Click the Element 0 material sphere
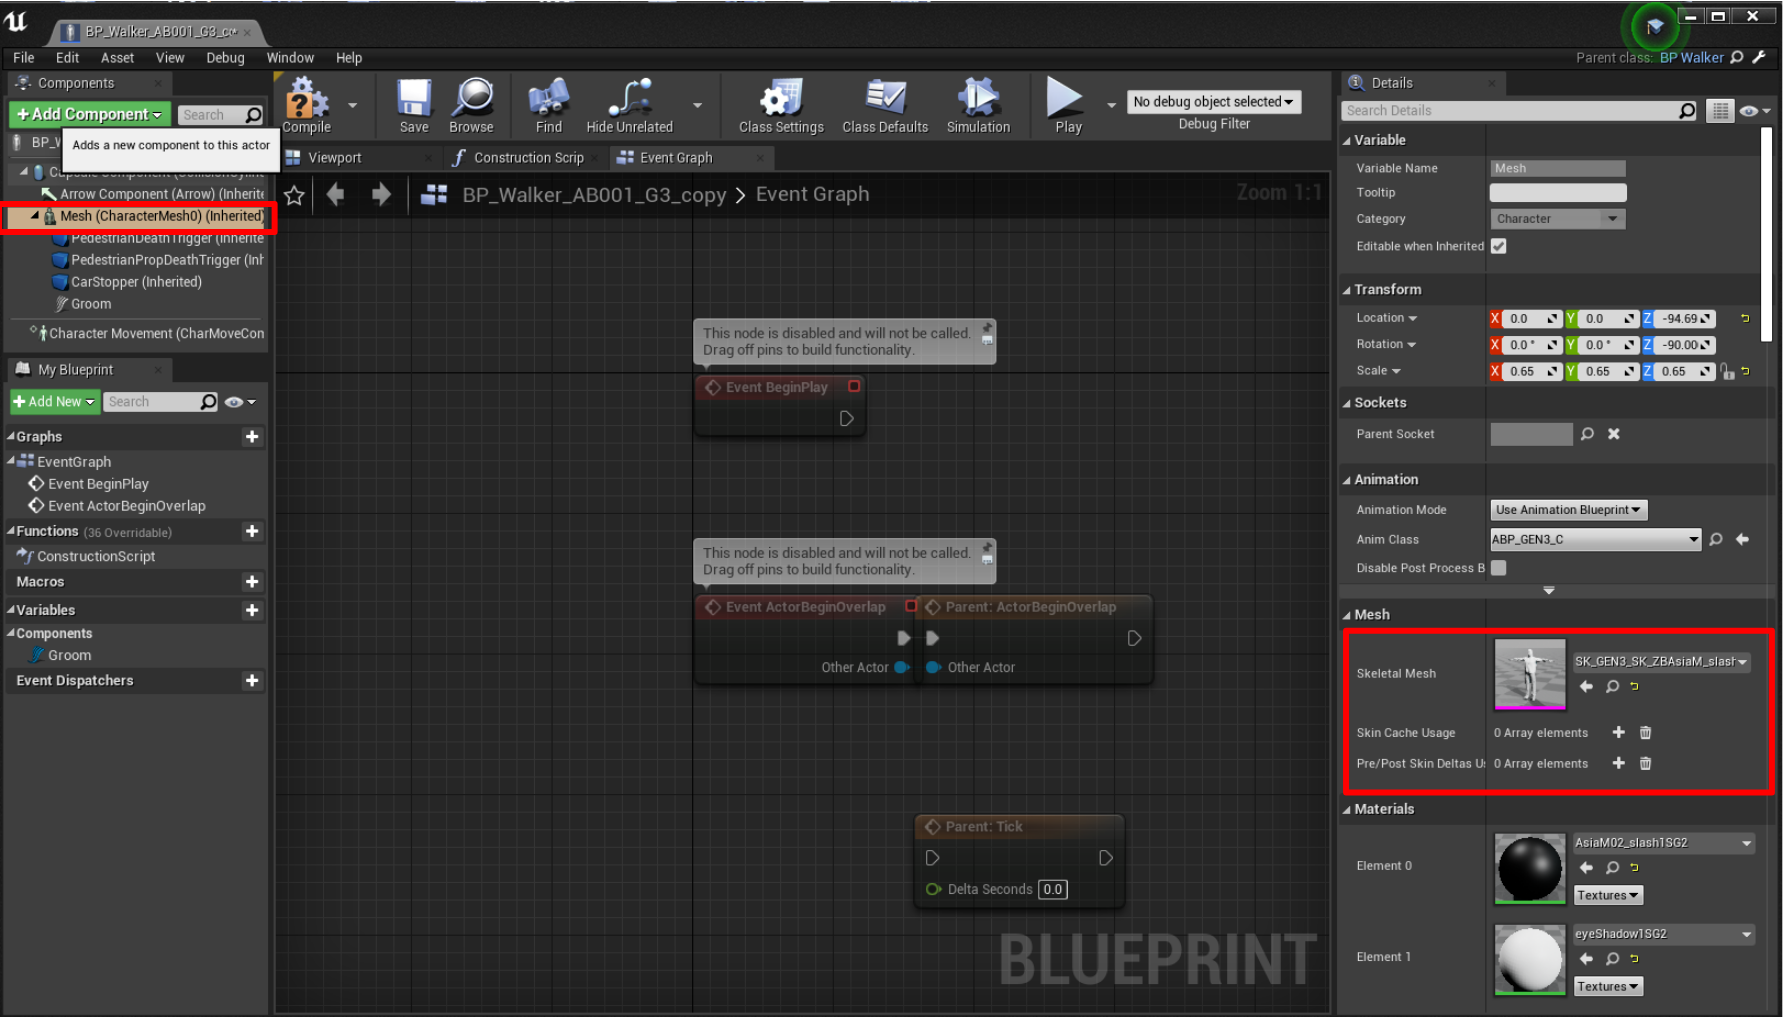 pyautogui.click(x=1529, y=868)
